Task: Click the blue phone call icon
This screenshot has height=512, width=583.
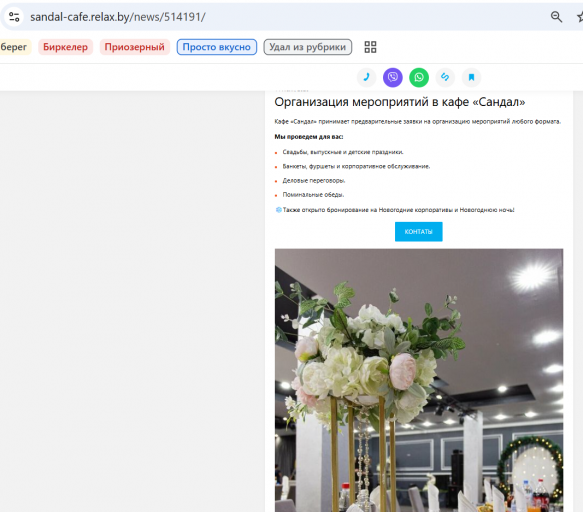Action: [367, 77]
